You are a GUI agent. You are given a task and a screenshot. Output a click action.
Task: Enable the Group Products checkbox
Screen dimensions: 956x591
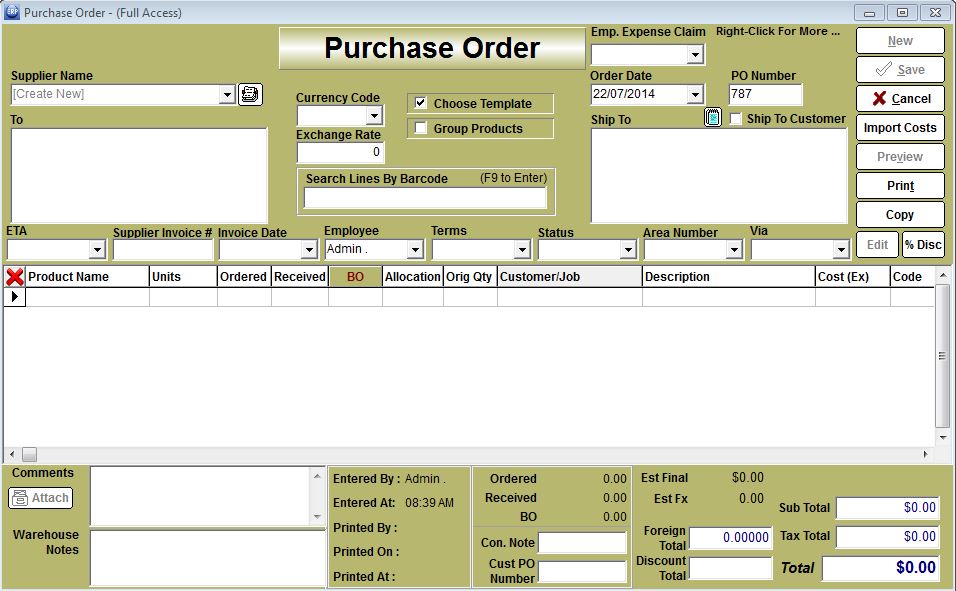[421, 128]
